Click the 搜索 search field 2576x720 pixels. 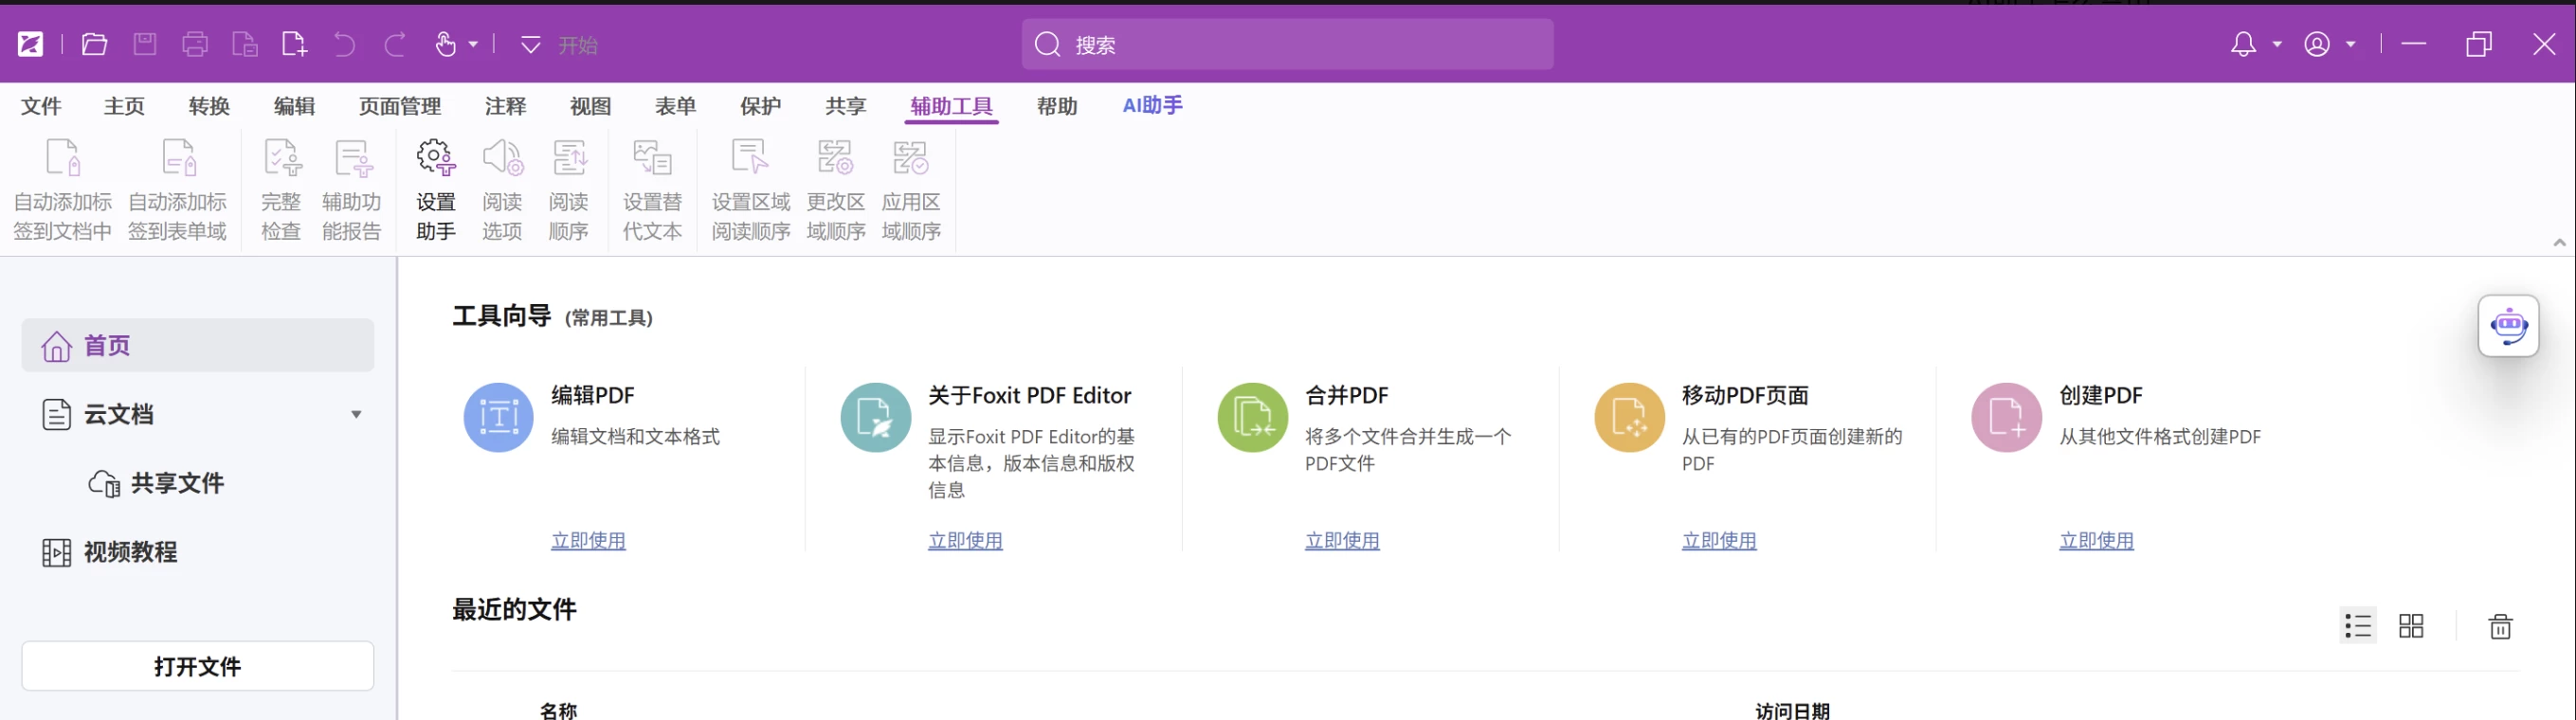(1287, 44)
